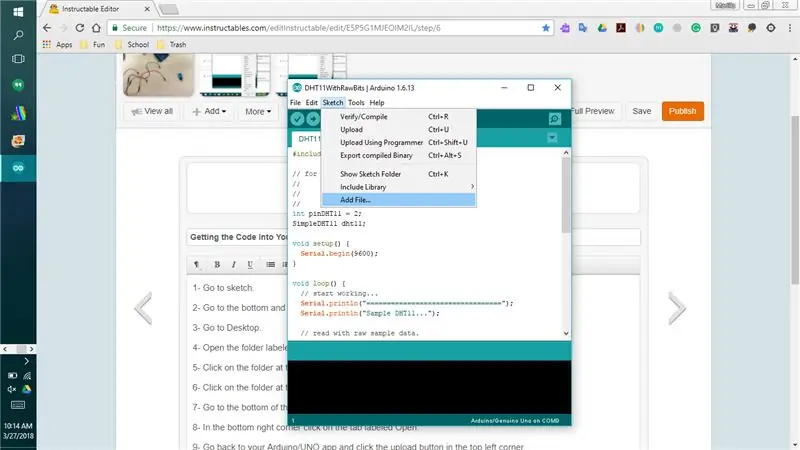The image size is (800, 450).
Task: Open the Arduino Serial Monitor icon
Action: [x=555, y=119]
